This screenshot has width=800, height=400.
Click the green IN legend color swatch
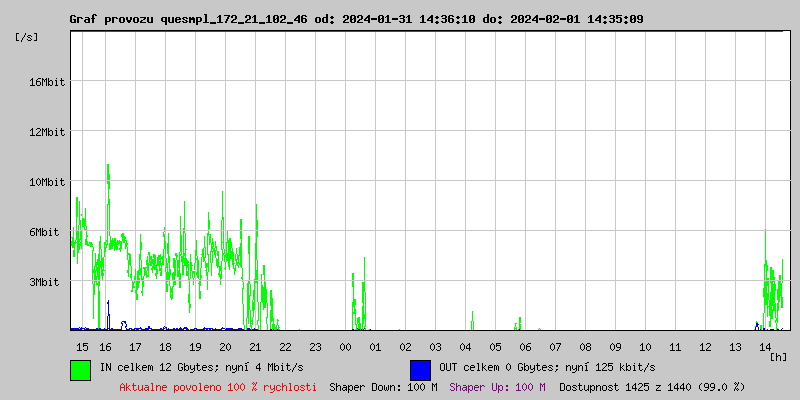click(x=80, y=369)
